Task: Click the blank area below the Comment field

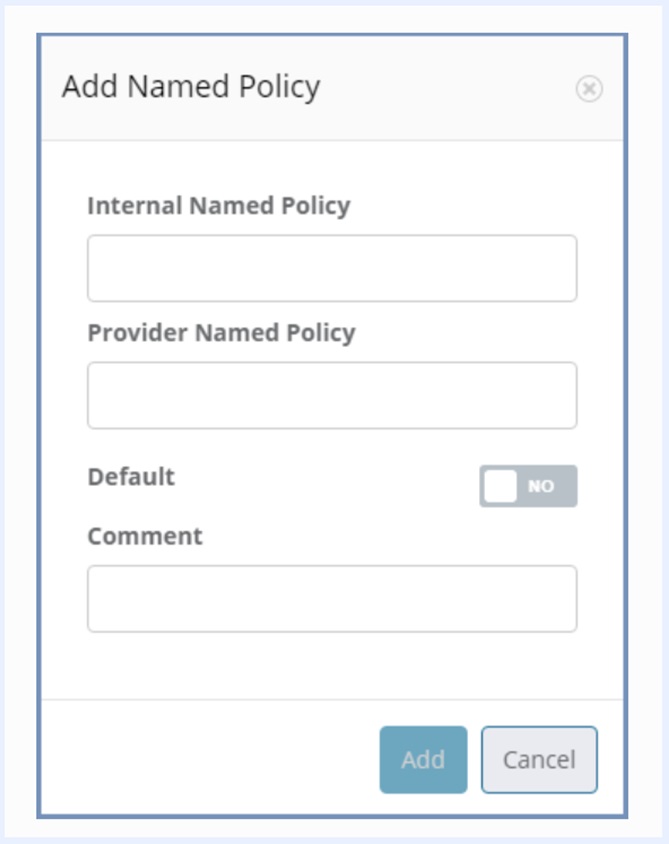Action: coord(332,665)
